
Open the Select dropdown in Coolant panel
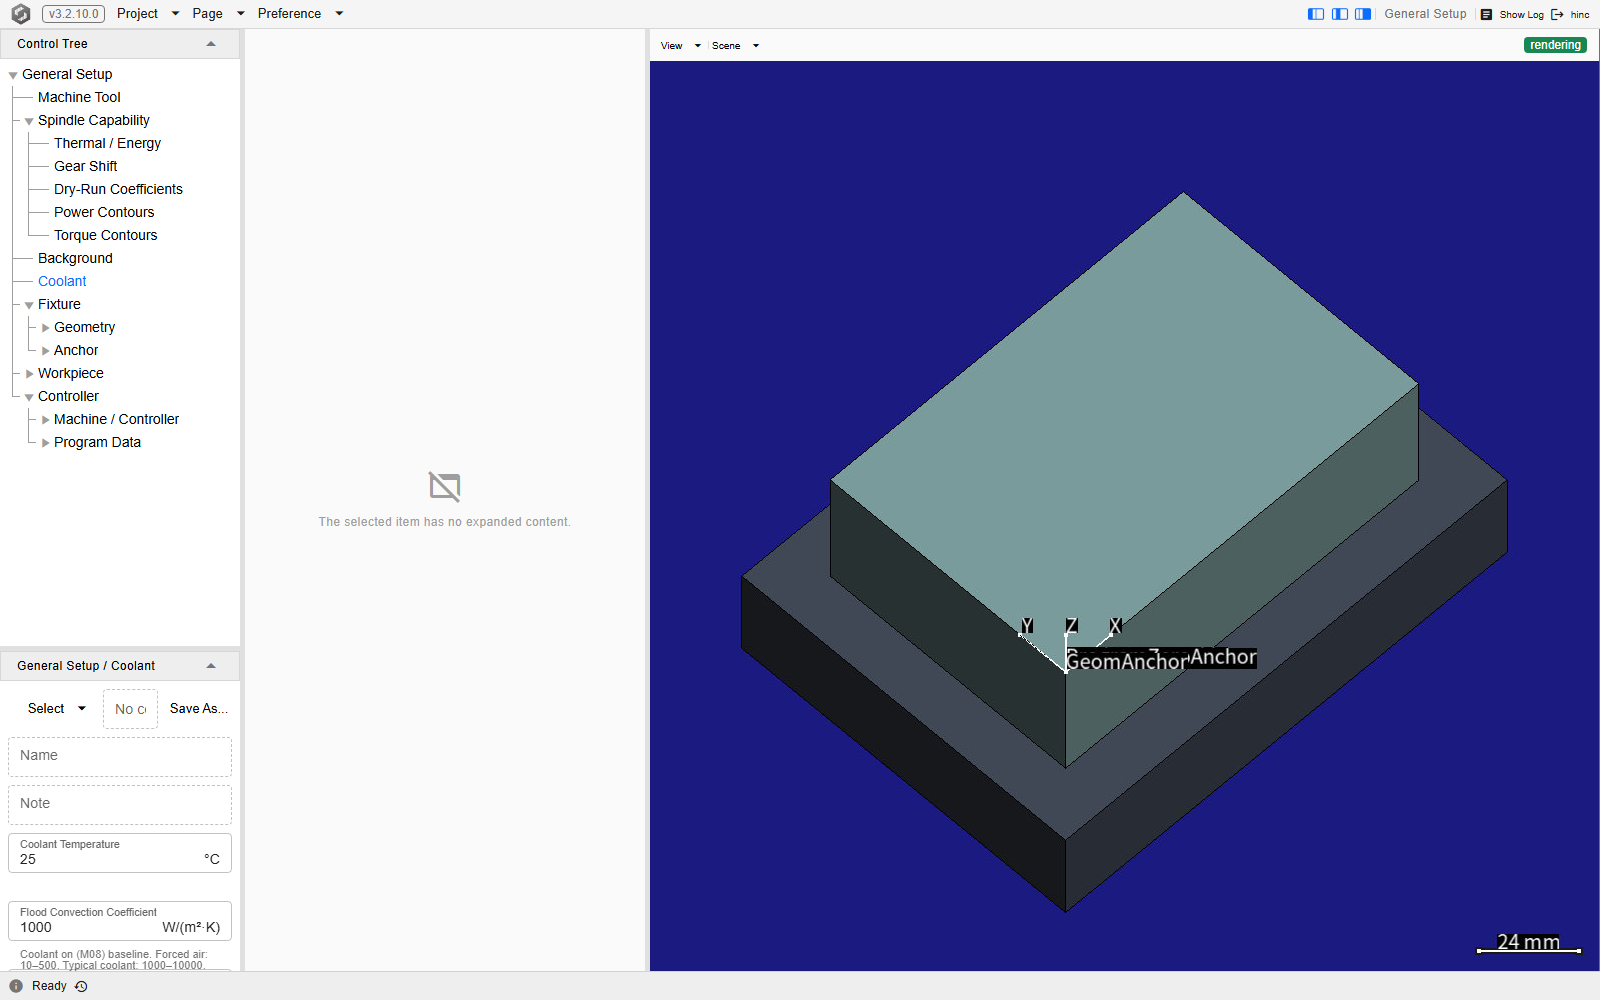point(57,709)
